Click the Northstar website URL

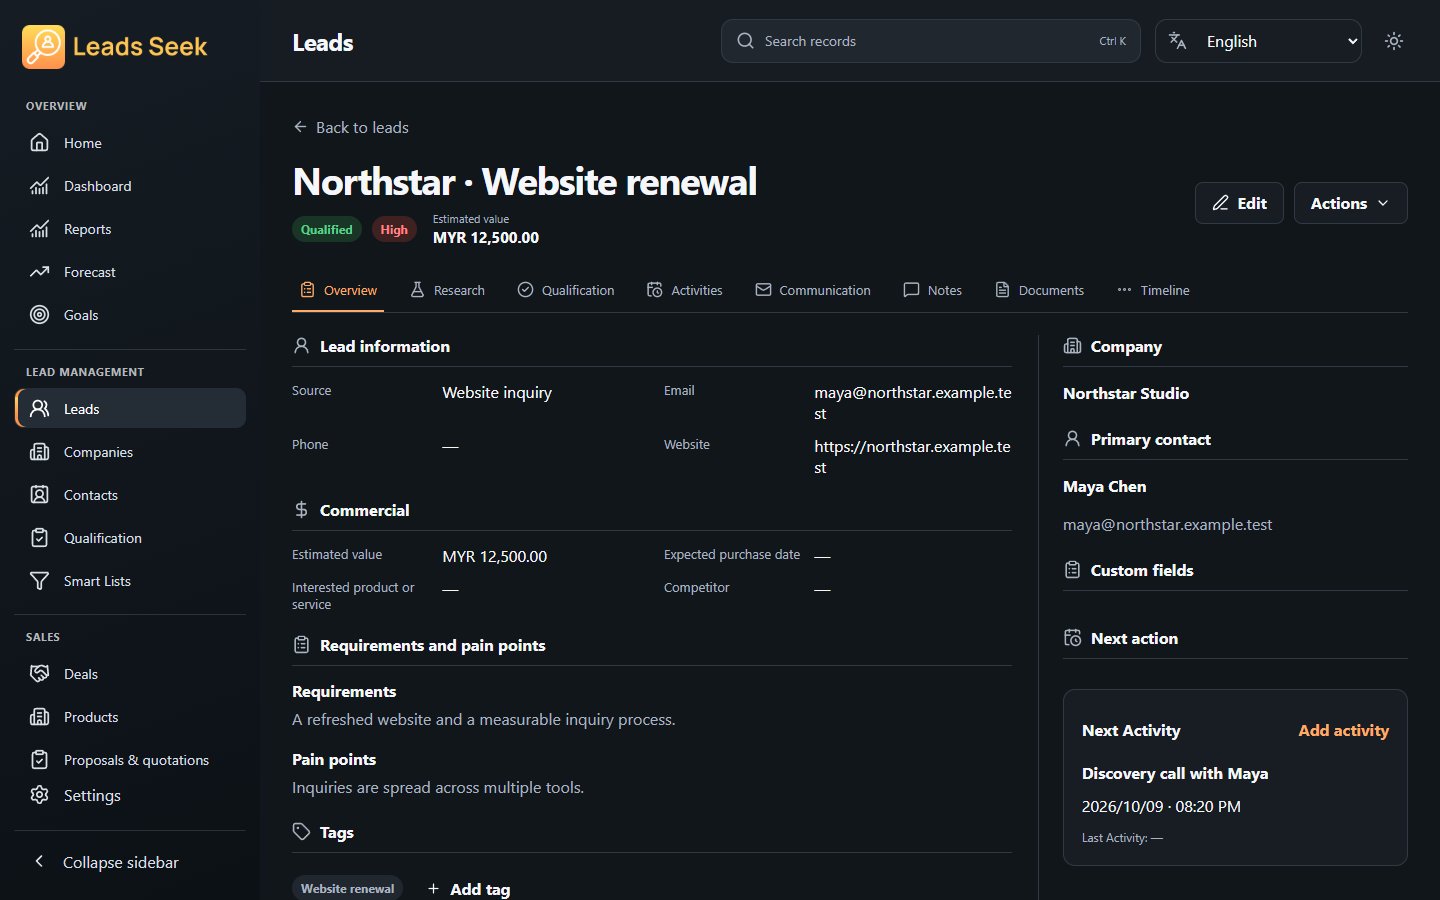tap(912, 457)
